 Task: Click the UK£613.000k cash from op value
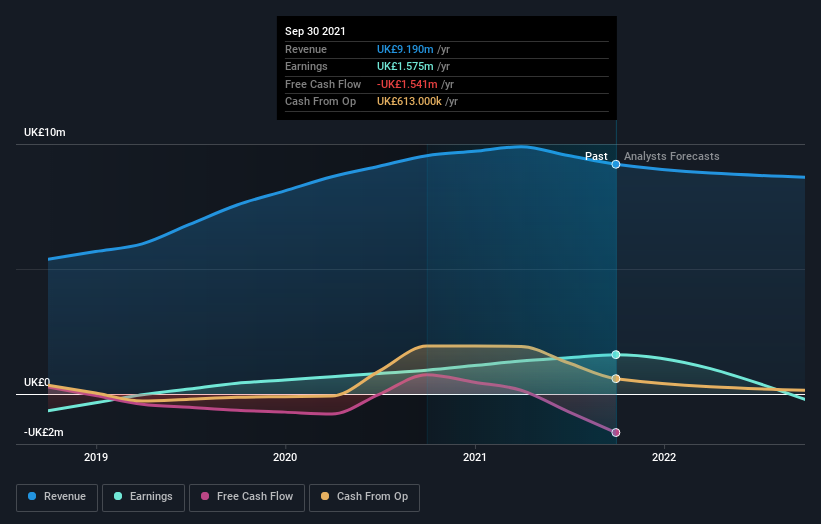(x=409, y=102)
